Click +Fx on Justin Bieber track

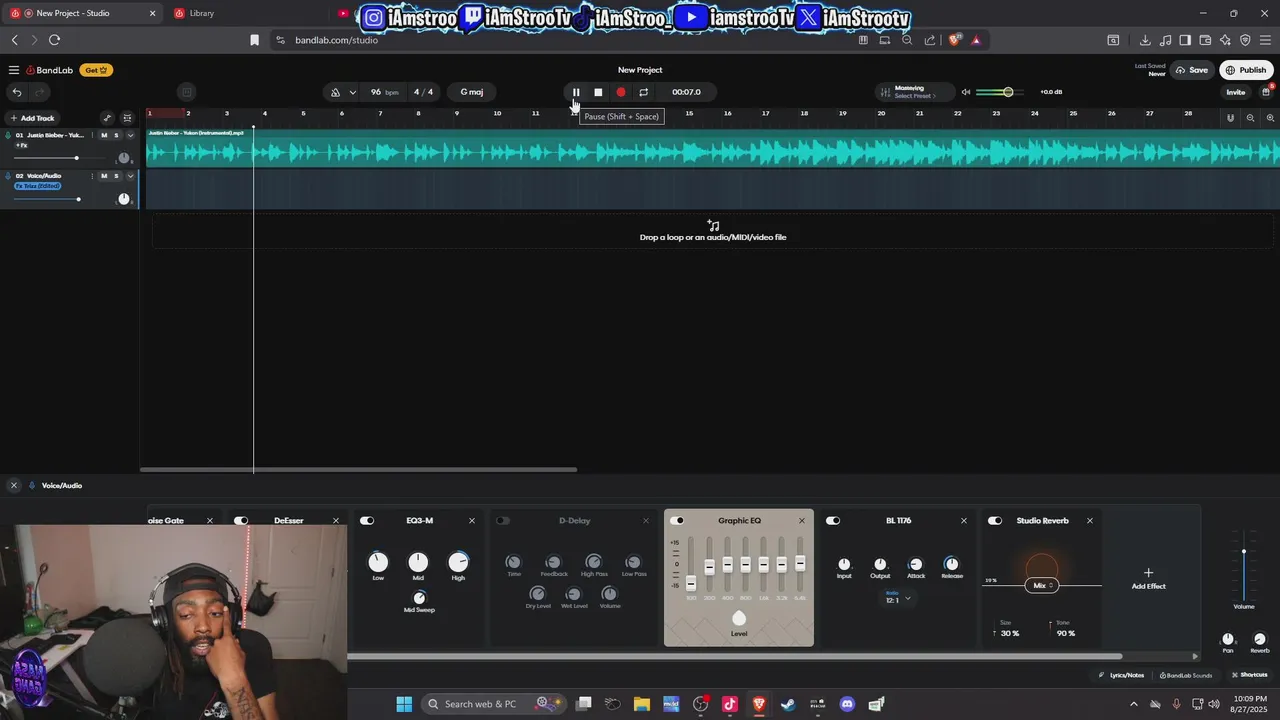point(22,146)
